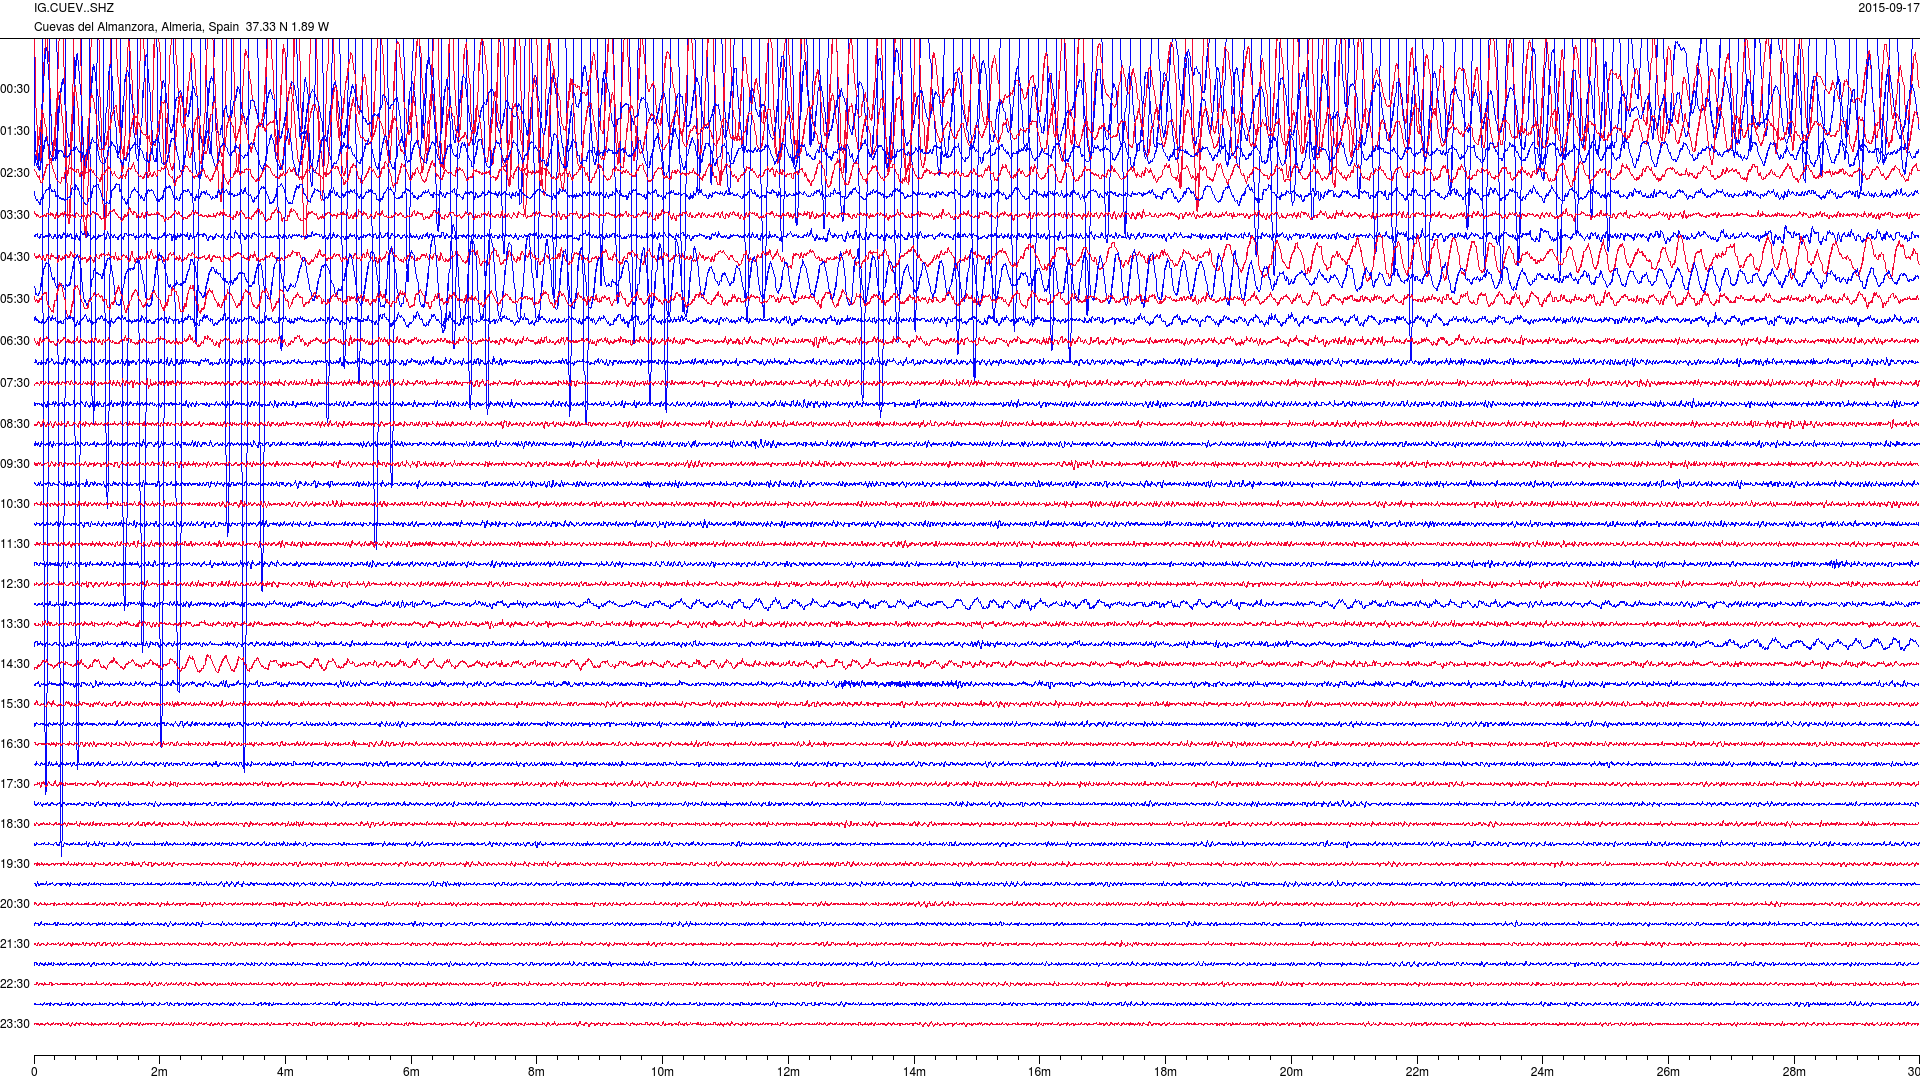Image resolution: width=1920 pixels, height=1080 pixels.
Task: Select the 12:30 time row label
Action: (15, 584)
